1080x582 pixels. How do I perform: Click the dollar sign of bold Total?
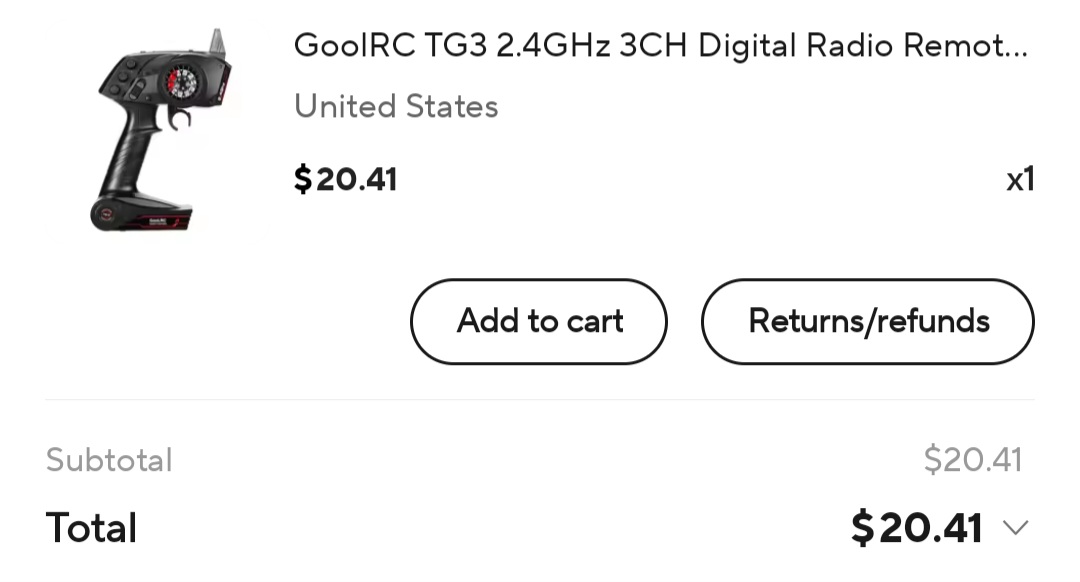pyautogui.click(x=862, y=528)
